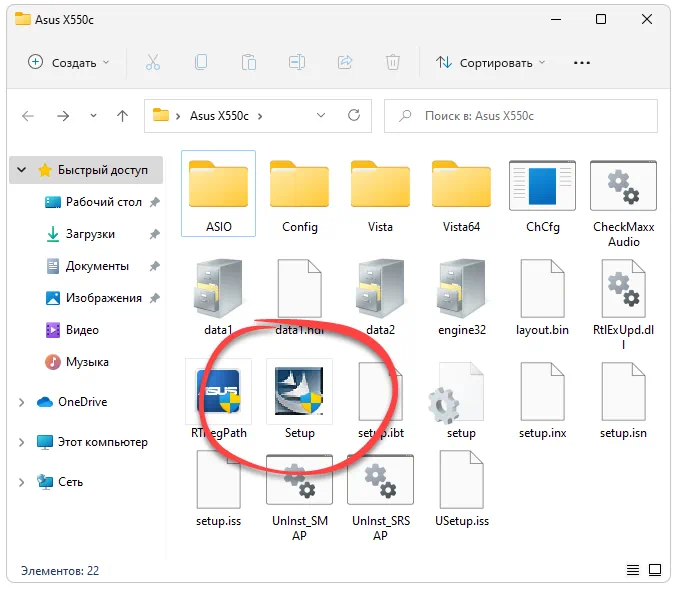Image resolution: width=678 pixels, height=591 pixels.
Task: Click the Share icon in toolbar
Action: click(x=345, y=63)
